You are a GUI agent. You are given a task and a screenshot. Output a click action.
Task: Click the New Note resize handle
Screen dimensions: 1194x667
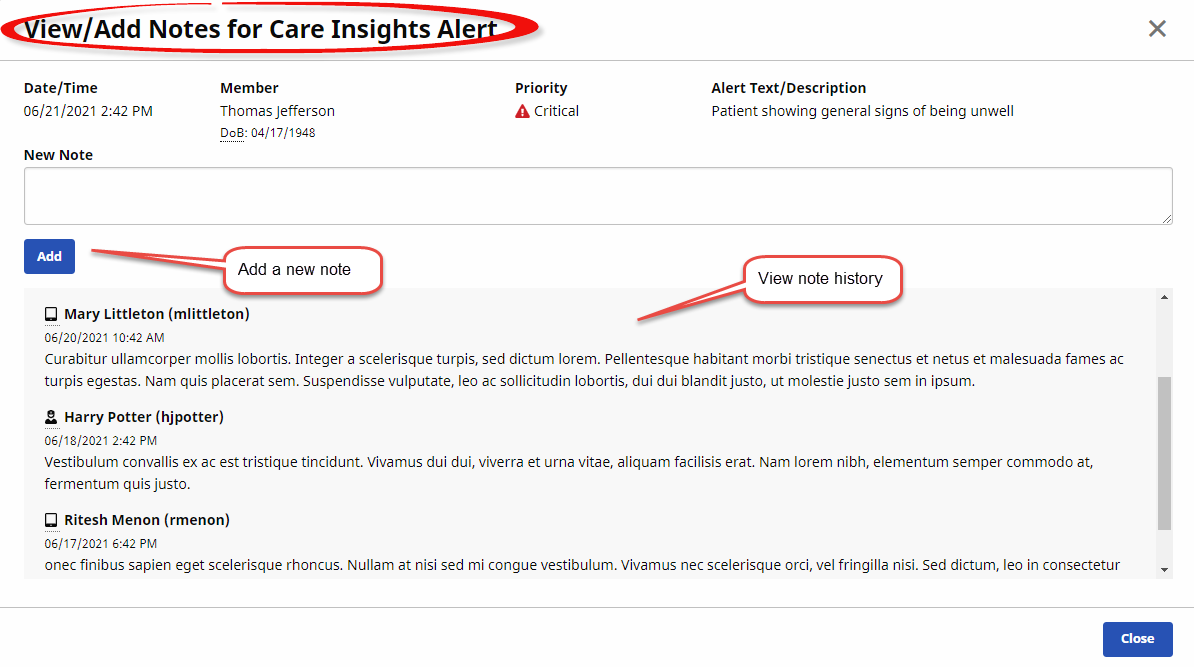pyautogui.click(x=1166, y=218)
